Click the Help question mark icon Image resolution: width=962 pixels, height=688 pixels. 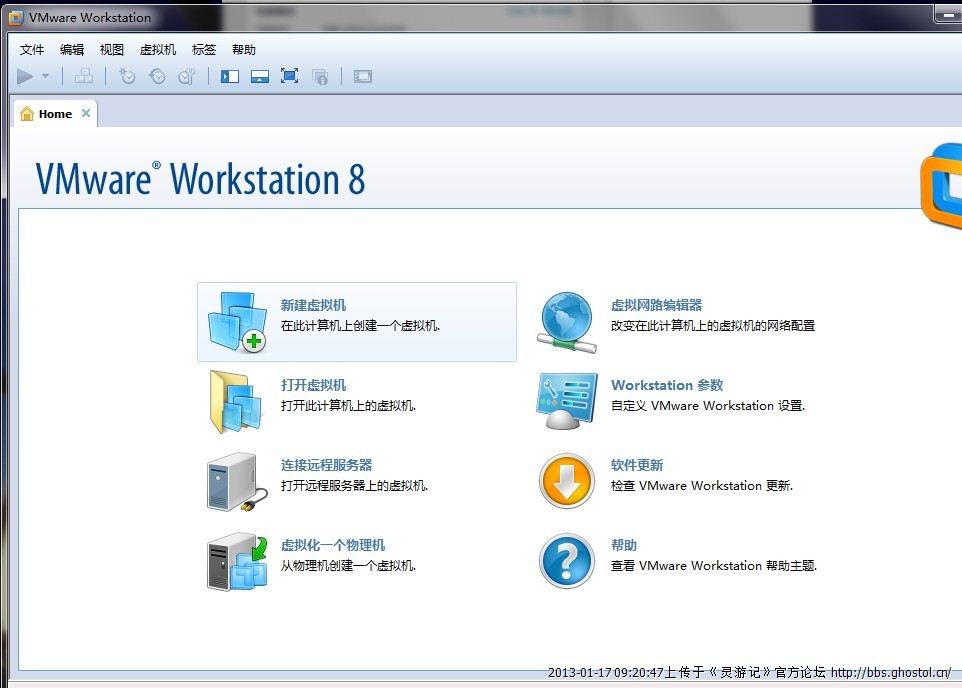point(567,562)
